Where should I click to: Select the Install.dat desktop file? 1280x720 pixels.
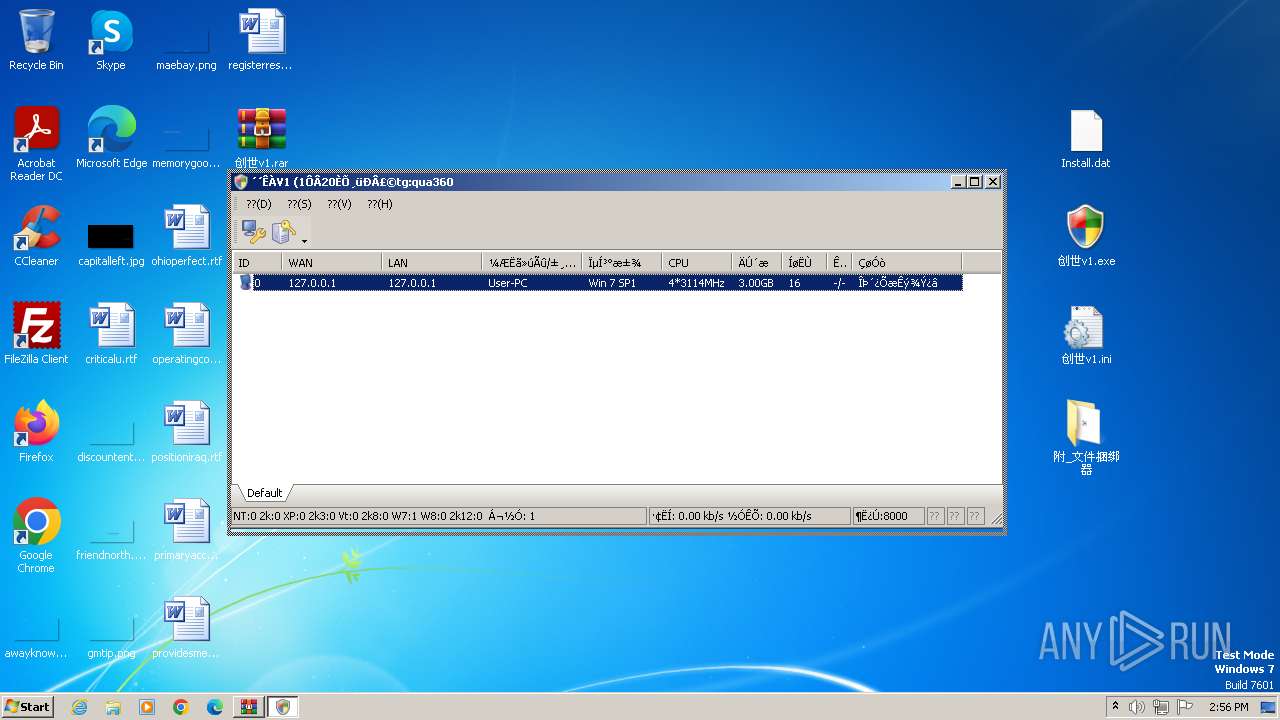click(x=1086, y=138)
